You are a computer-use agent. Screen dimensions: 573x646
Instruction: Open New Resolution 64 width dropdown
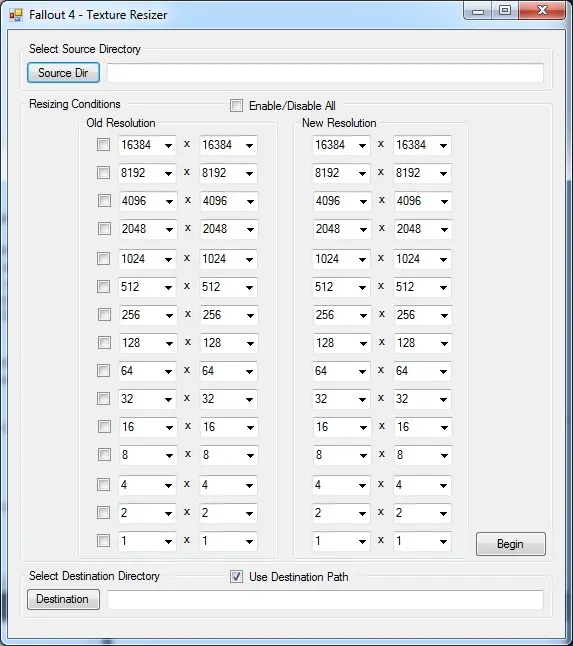pos(341,372)
